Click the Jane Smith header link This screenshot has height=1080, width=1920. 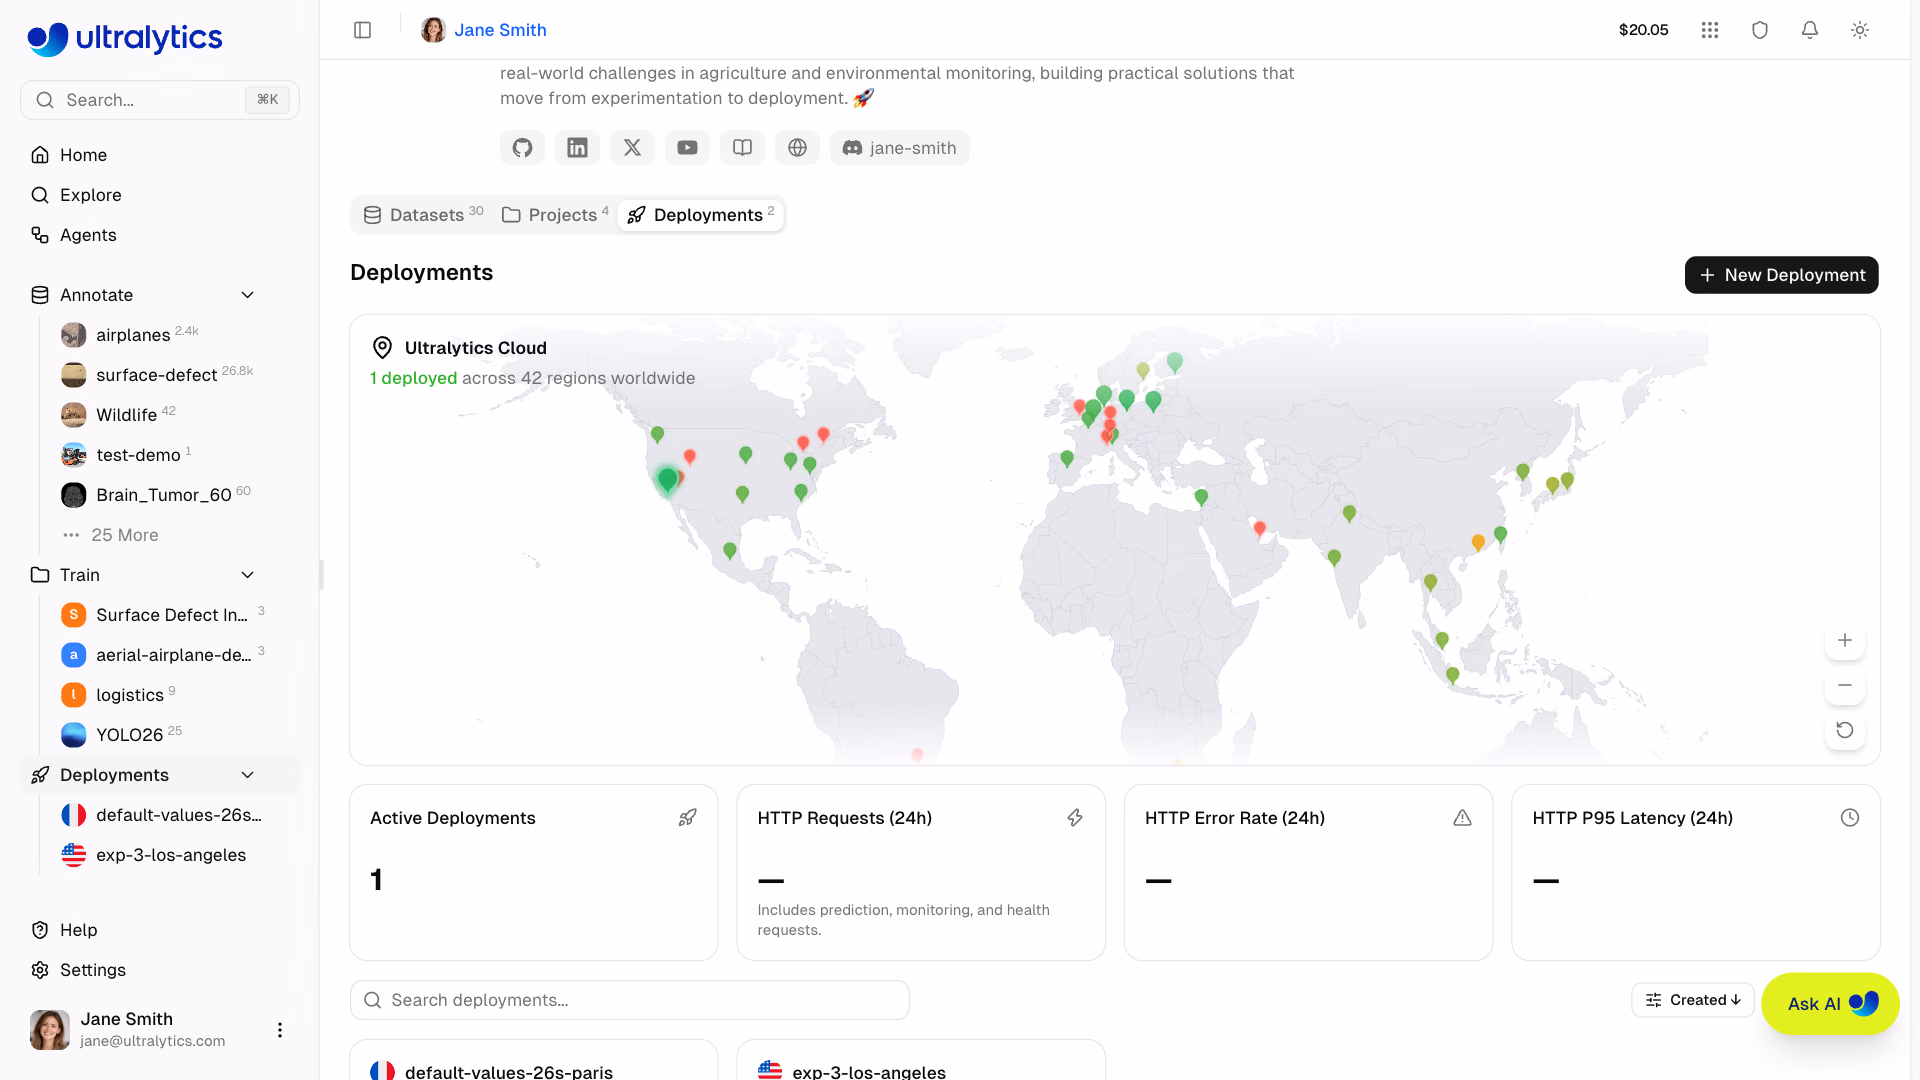pos(500,30)
